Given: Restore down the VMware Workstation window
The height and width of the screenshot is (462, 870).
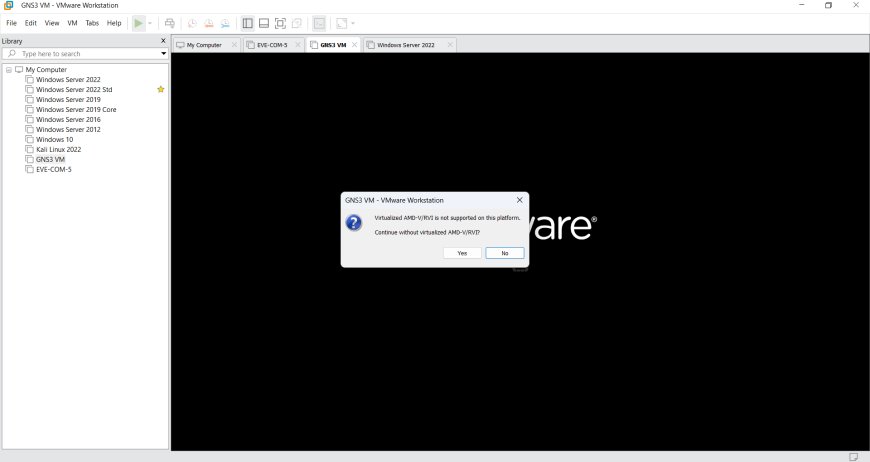Looking at the screenshot, I should [828, 5].
